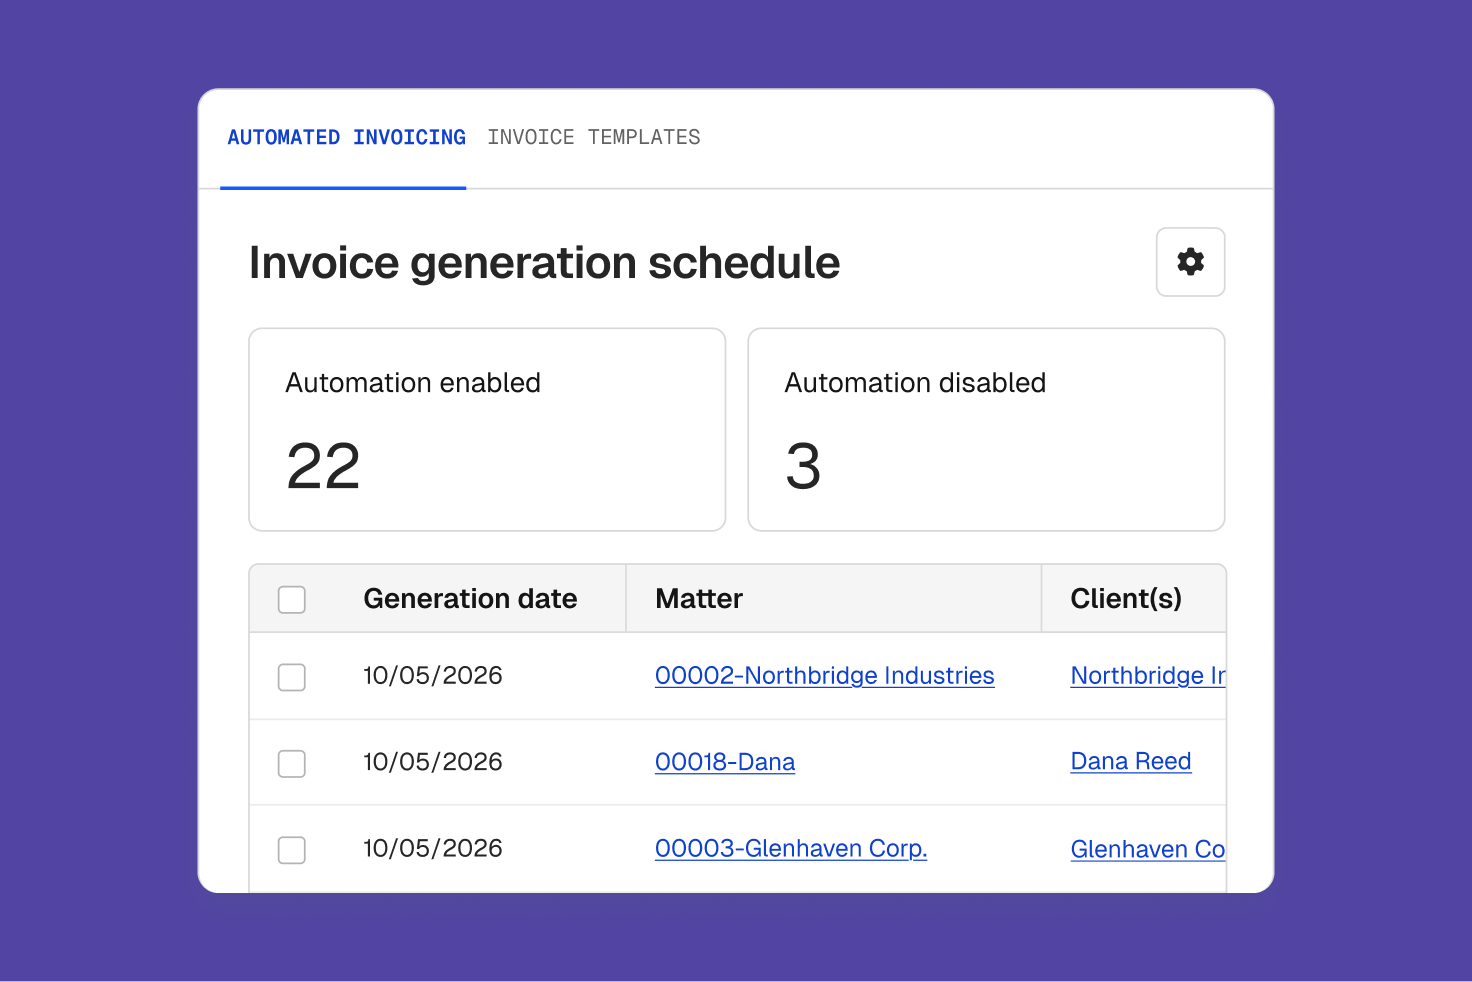
Task: Click the Client(s) column header
Action: [1126, 599]
